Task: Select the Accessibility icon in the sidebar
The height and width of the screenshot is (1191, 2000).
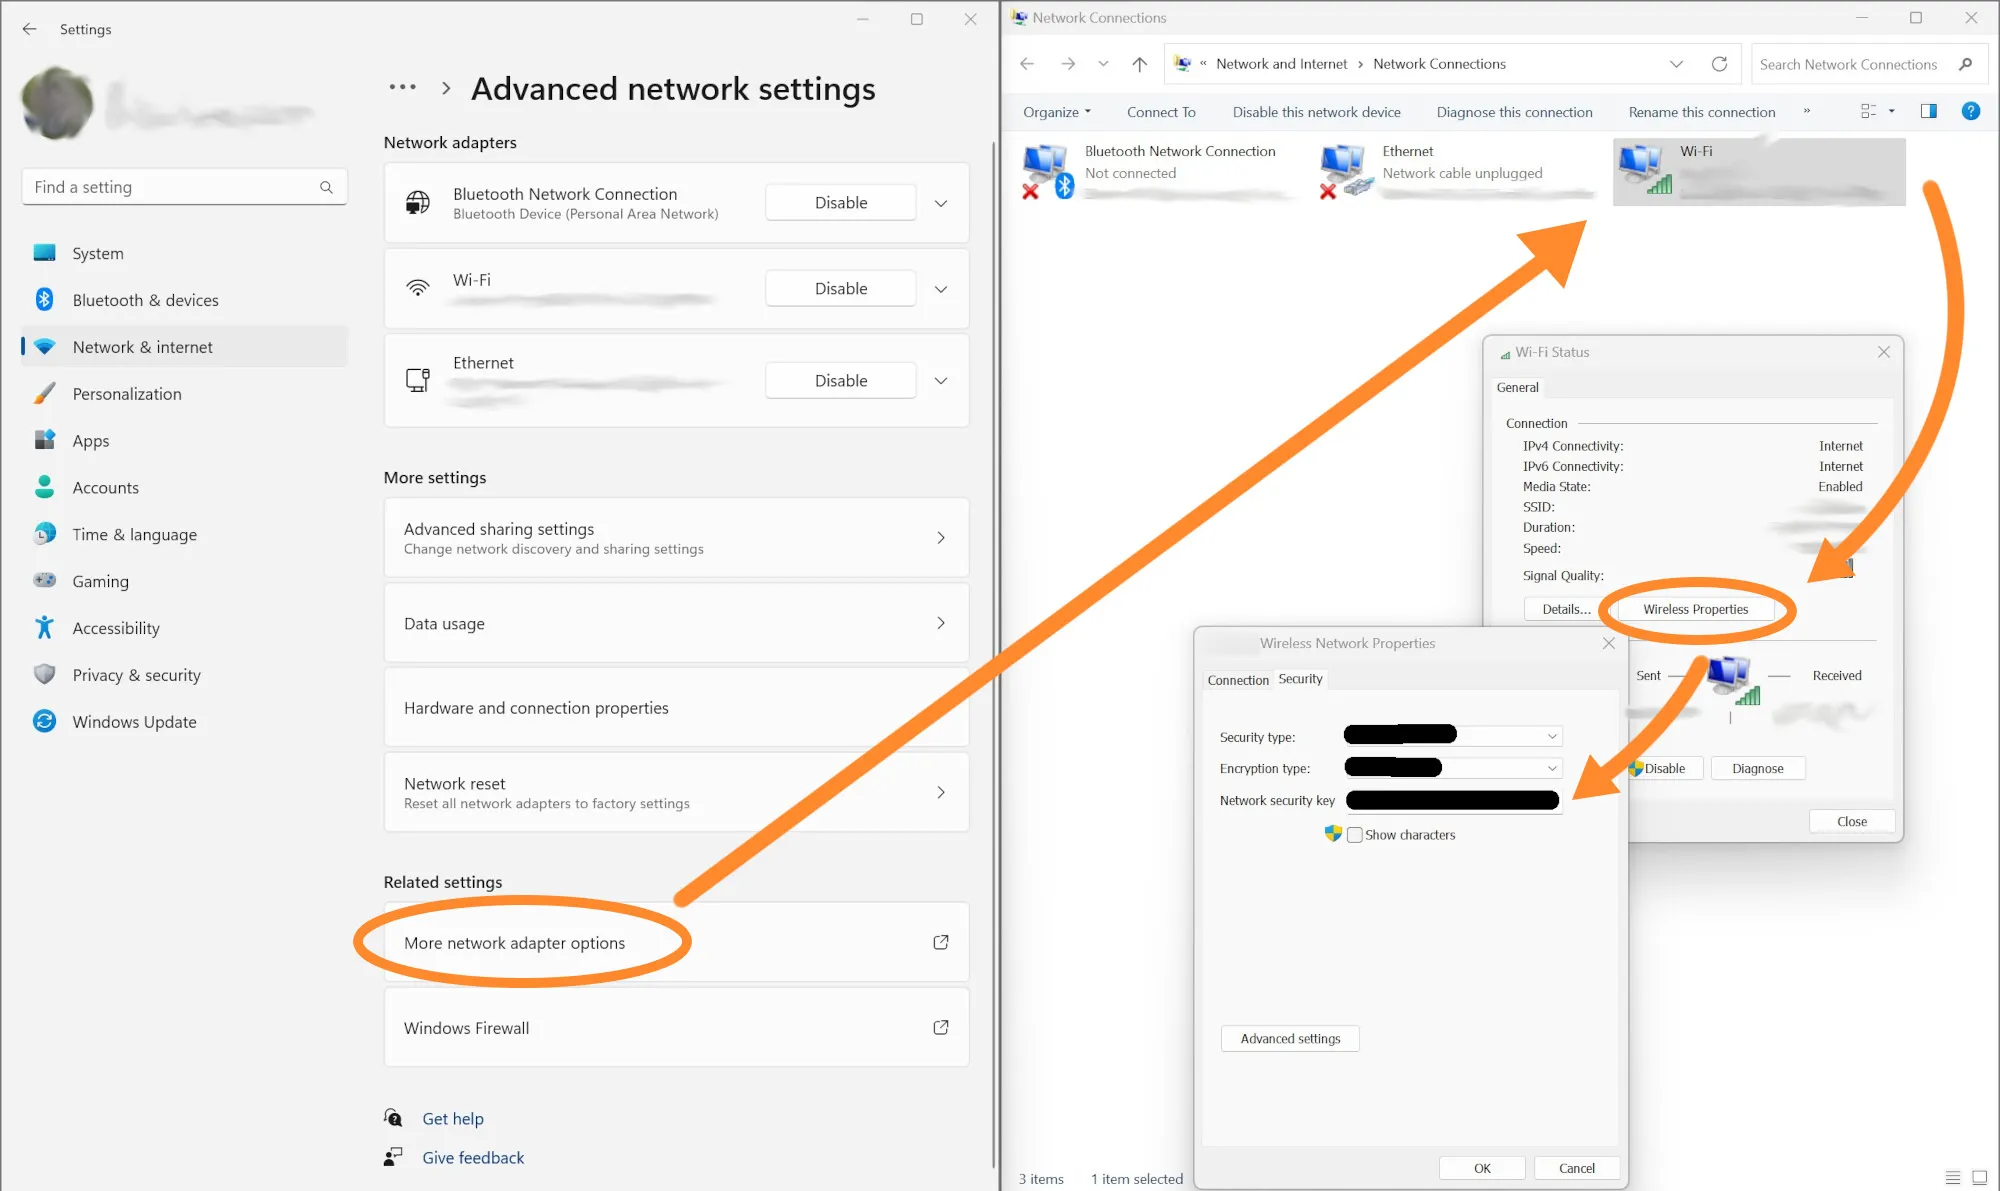Action: (x=44, y=627)
